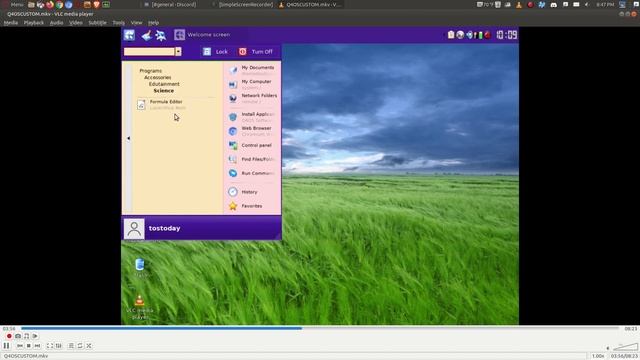The image size is (640, 360).
Task: Launch Chromium from the top panel
Action: 69,5
